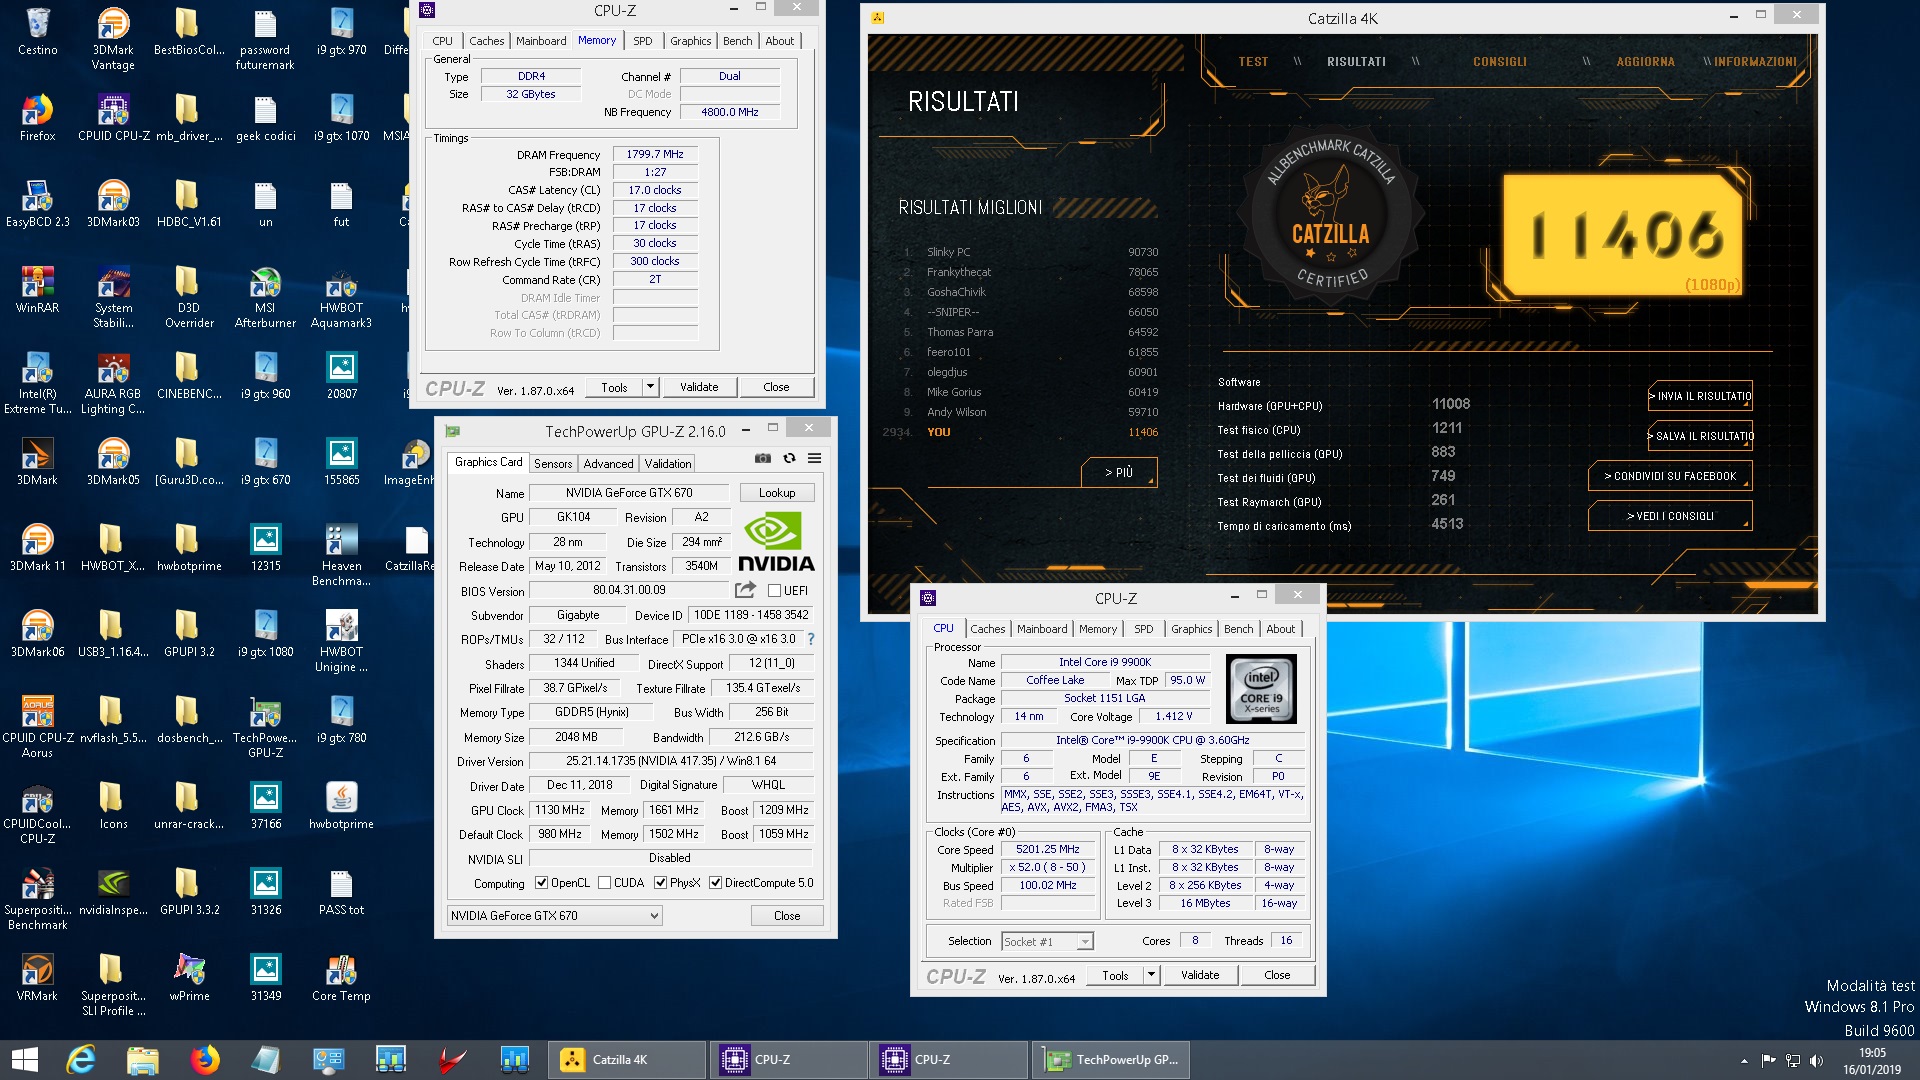Switch to the Sensors tab in GPU-Z
Viewport: 1920px width, 1080px height.
[x=553, y=464]
